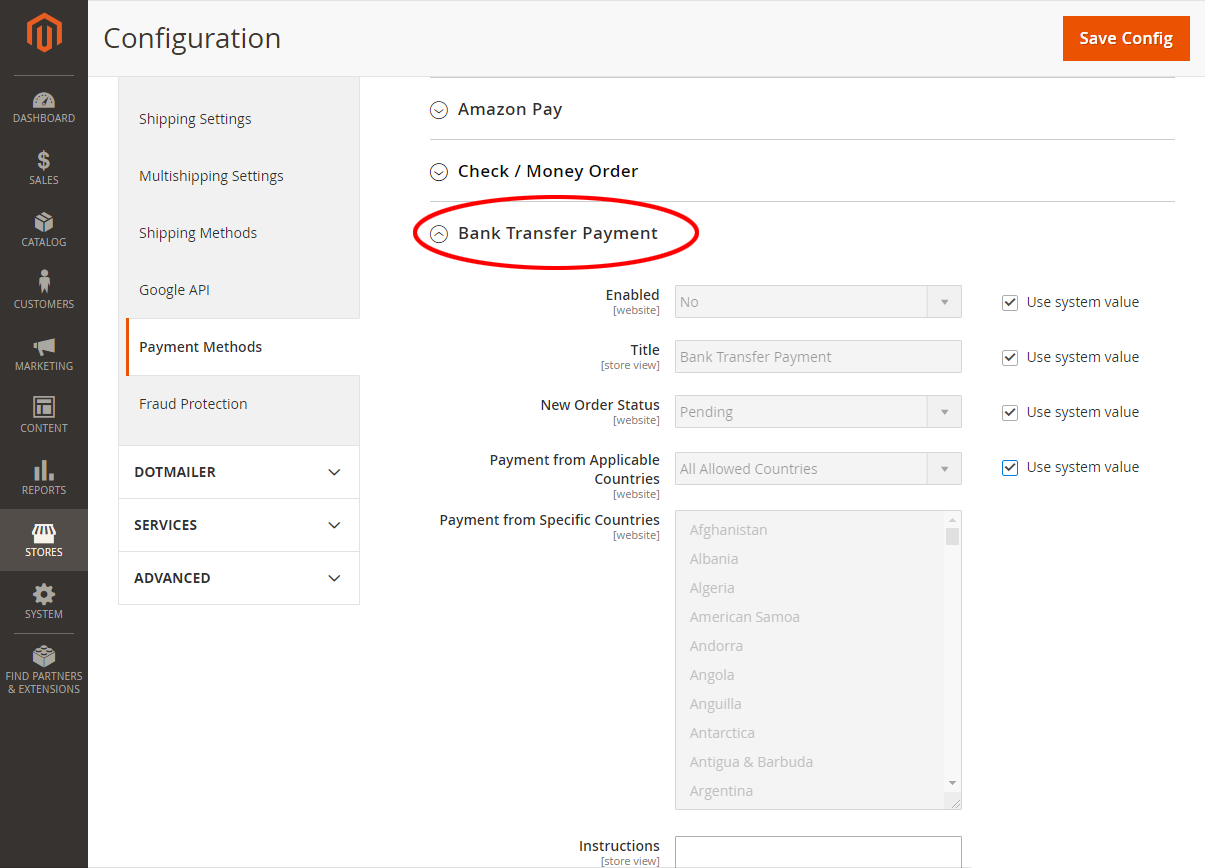Open Sales dollar-sign icon
Screen dimensions: 1205x868
pyautogui.click(x=44, y=160)
